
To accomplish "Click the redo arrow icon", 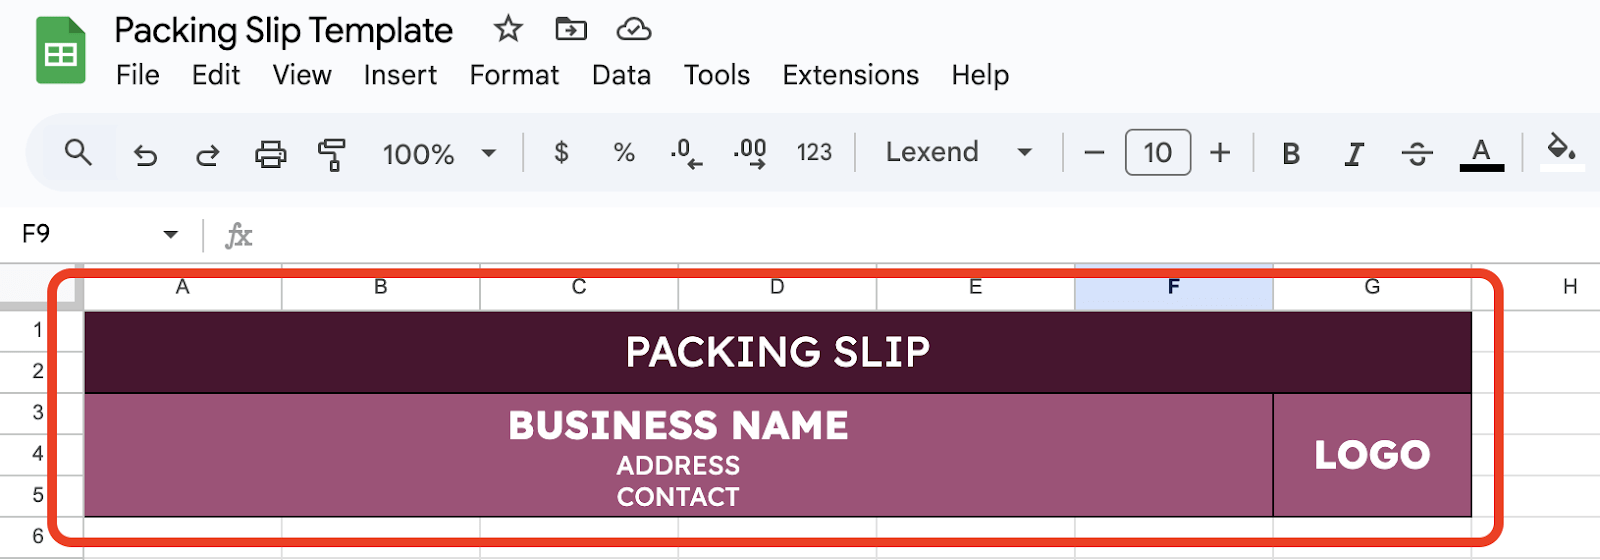I will click(207, 154).
